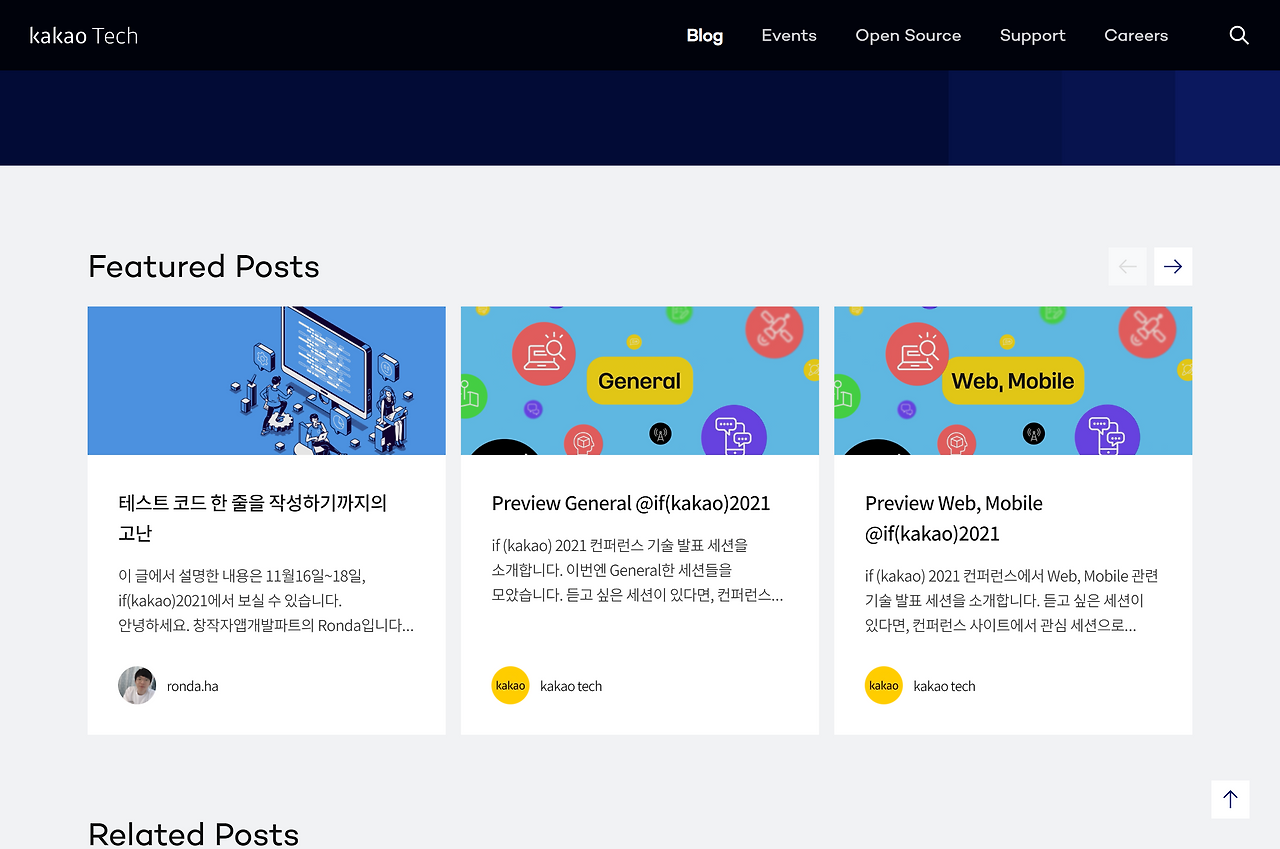Image resolution: width=1280 pixels, height=849 pixels.
Task: Open 'Preview General @if(kakao)2021' post
Action: [630, 503]
